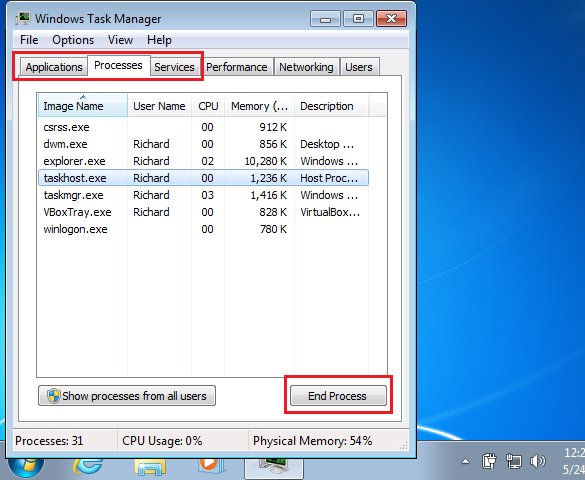Open the Networking tab
Screen dimensions: 585x480
pyautogui.click(x=306, y=67)
